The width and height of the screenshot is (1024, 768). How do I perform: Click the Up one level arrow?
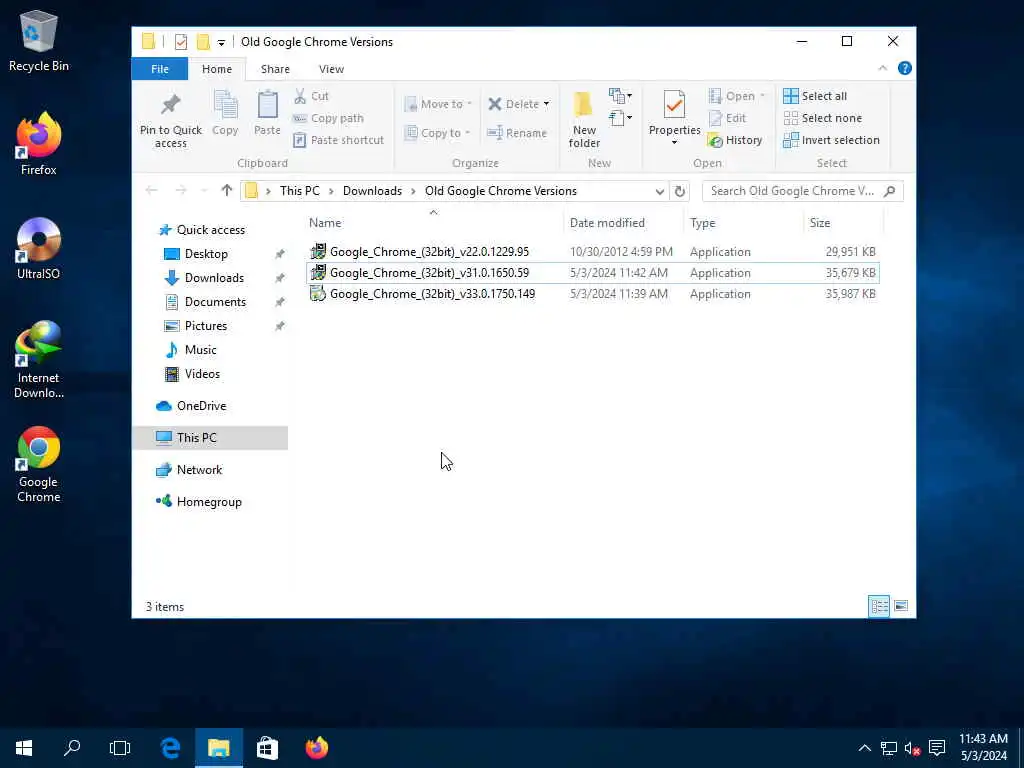pos(227,190)
